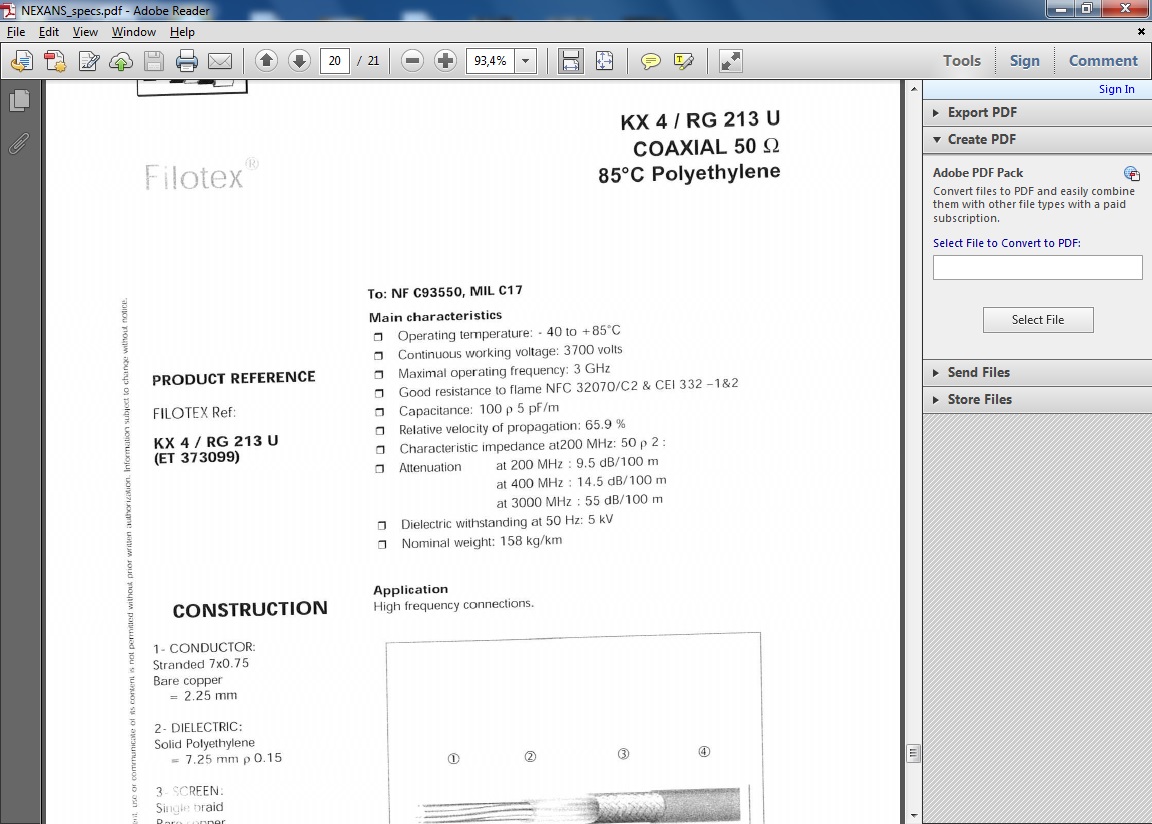Expand the Send Files section

(x=978, y=372)
